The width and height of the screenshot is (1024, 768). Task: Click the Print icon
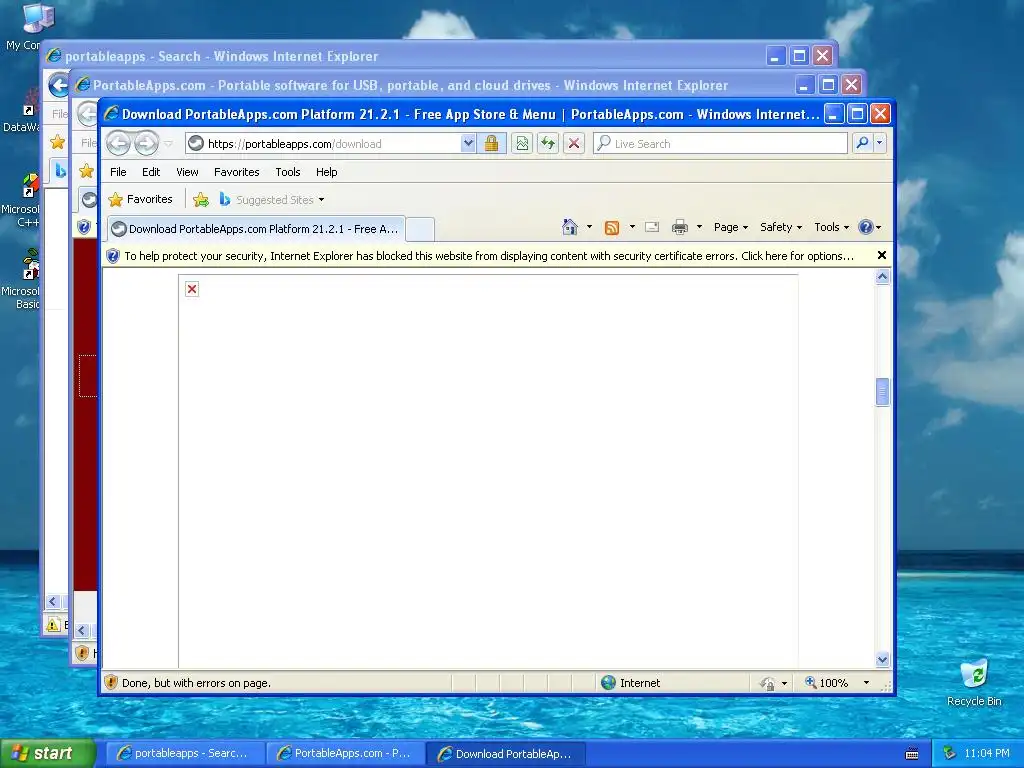680,227
